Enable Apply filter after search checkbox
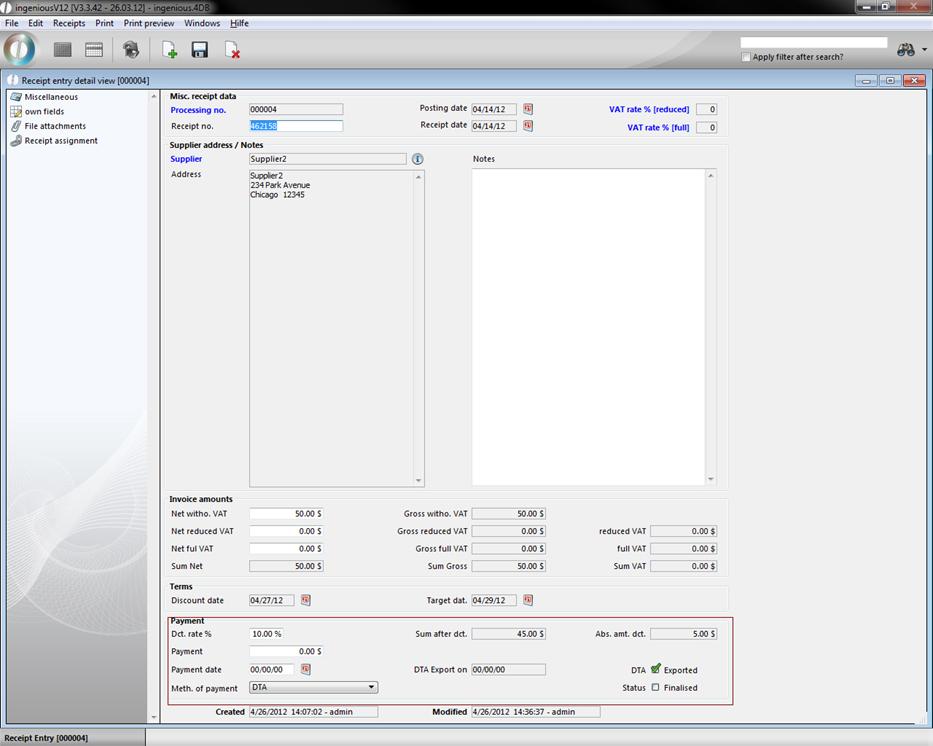Screen dimensions: 933x746 coord(746,57)
